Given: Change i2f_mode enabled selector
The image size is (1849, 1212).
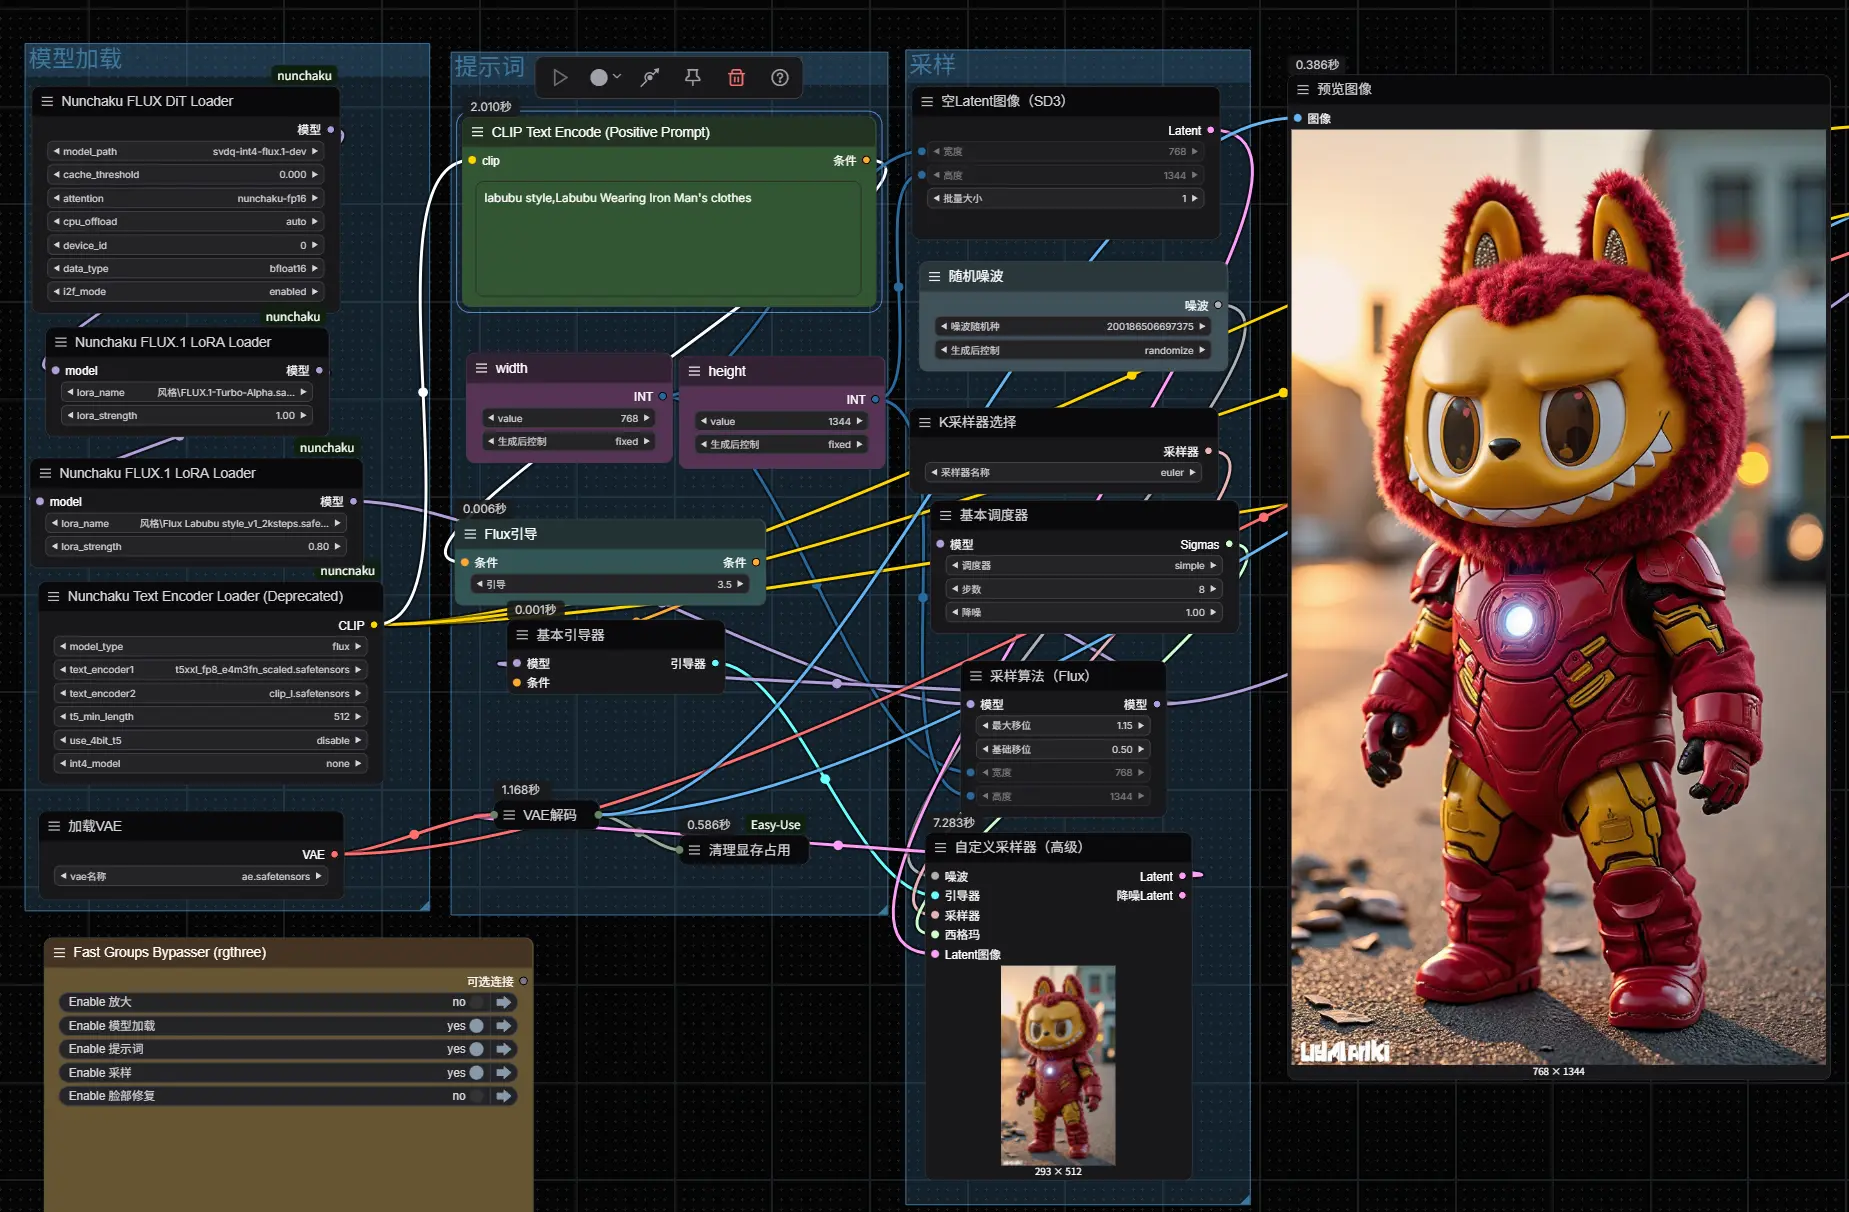Looking at the screenshot, I should pos(186,292).
